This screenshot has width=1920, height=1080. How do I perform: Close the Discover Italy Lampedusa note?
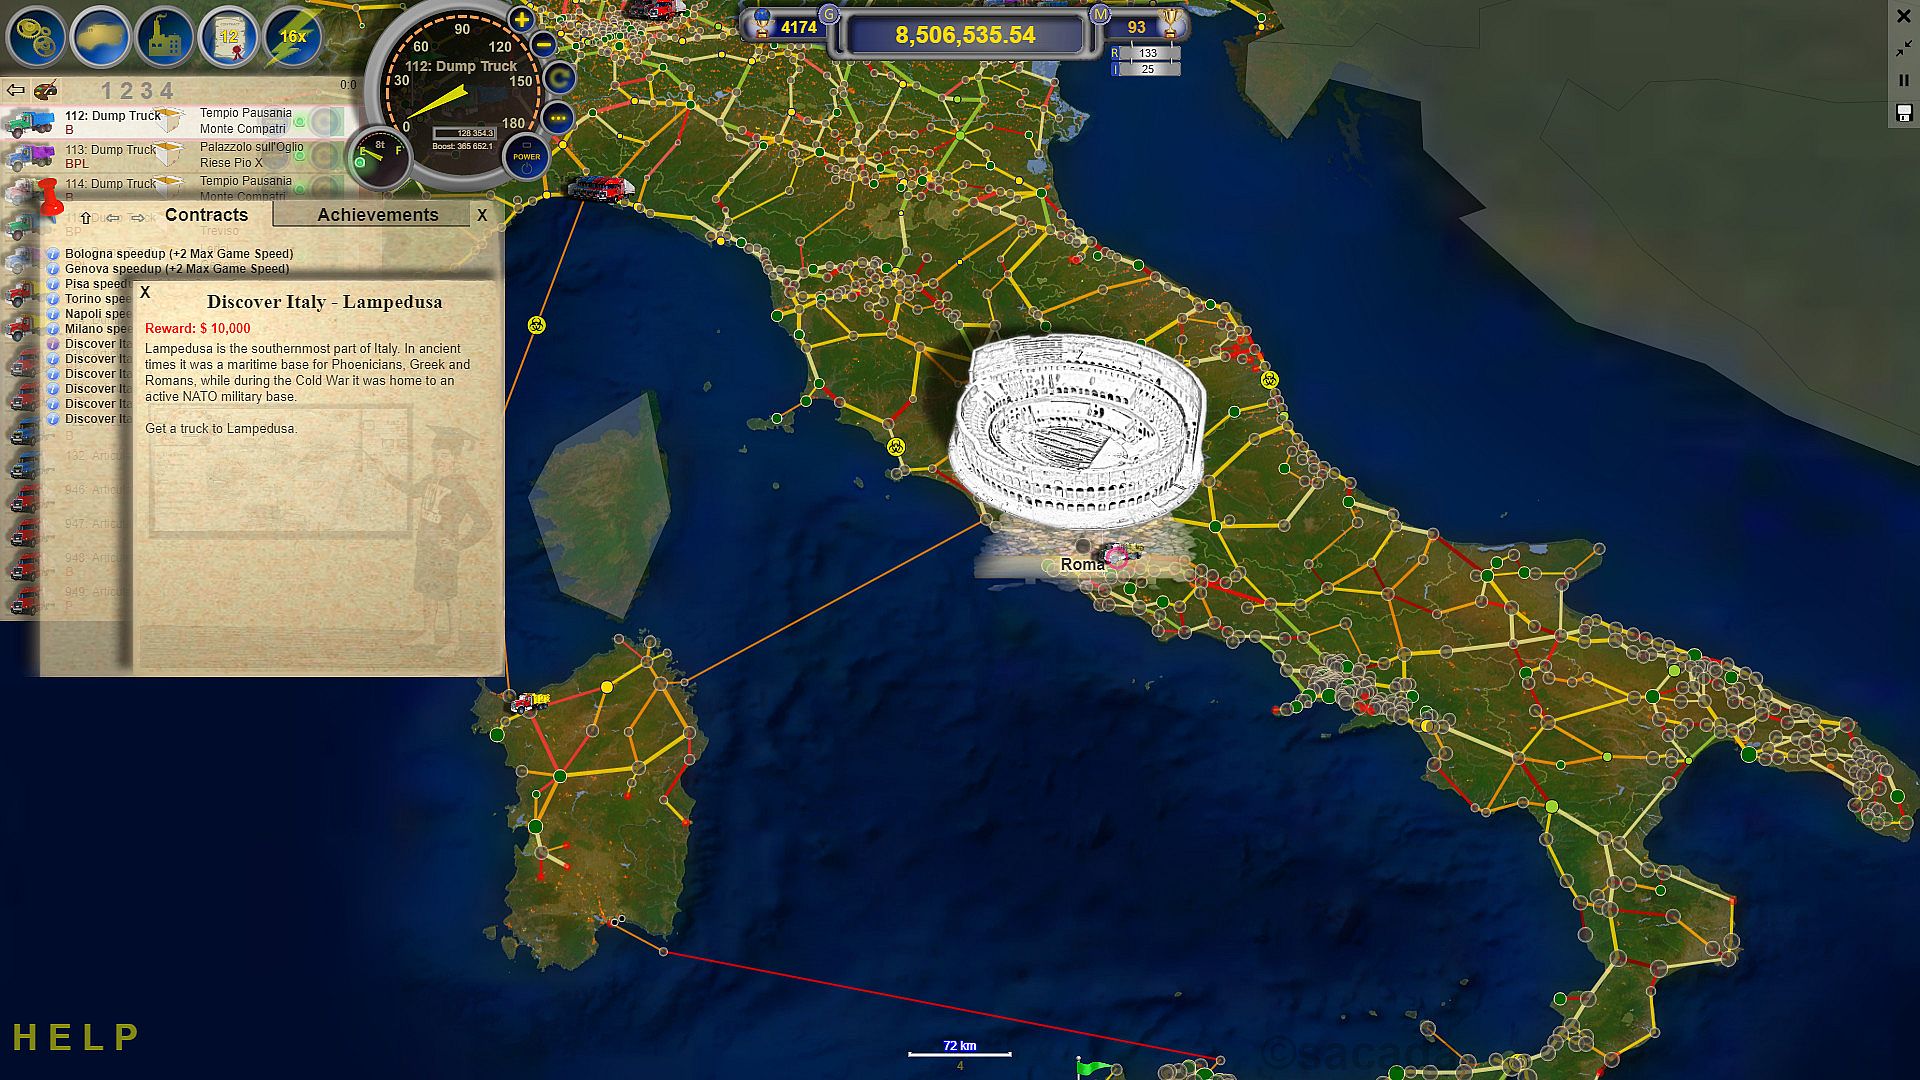(x=145, y=293)
